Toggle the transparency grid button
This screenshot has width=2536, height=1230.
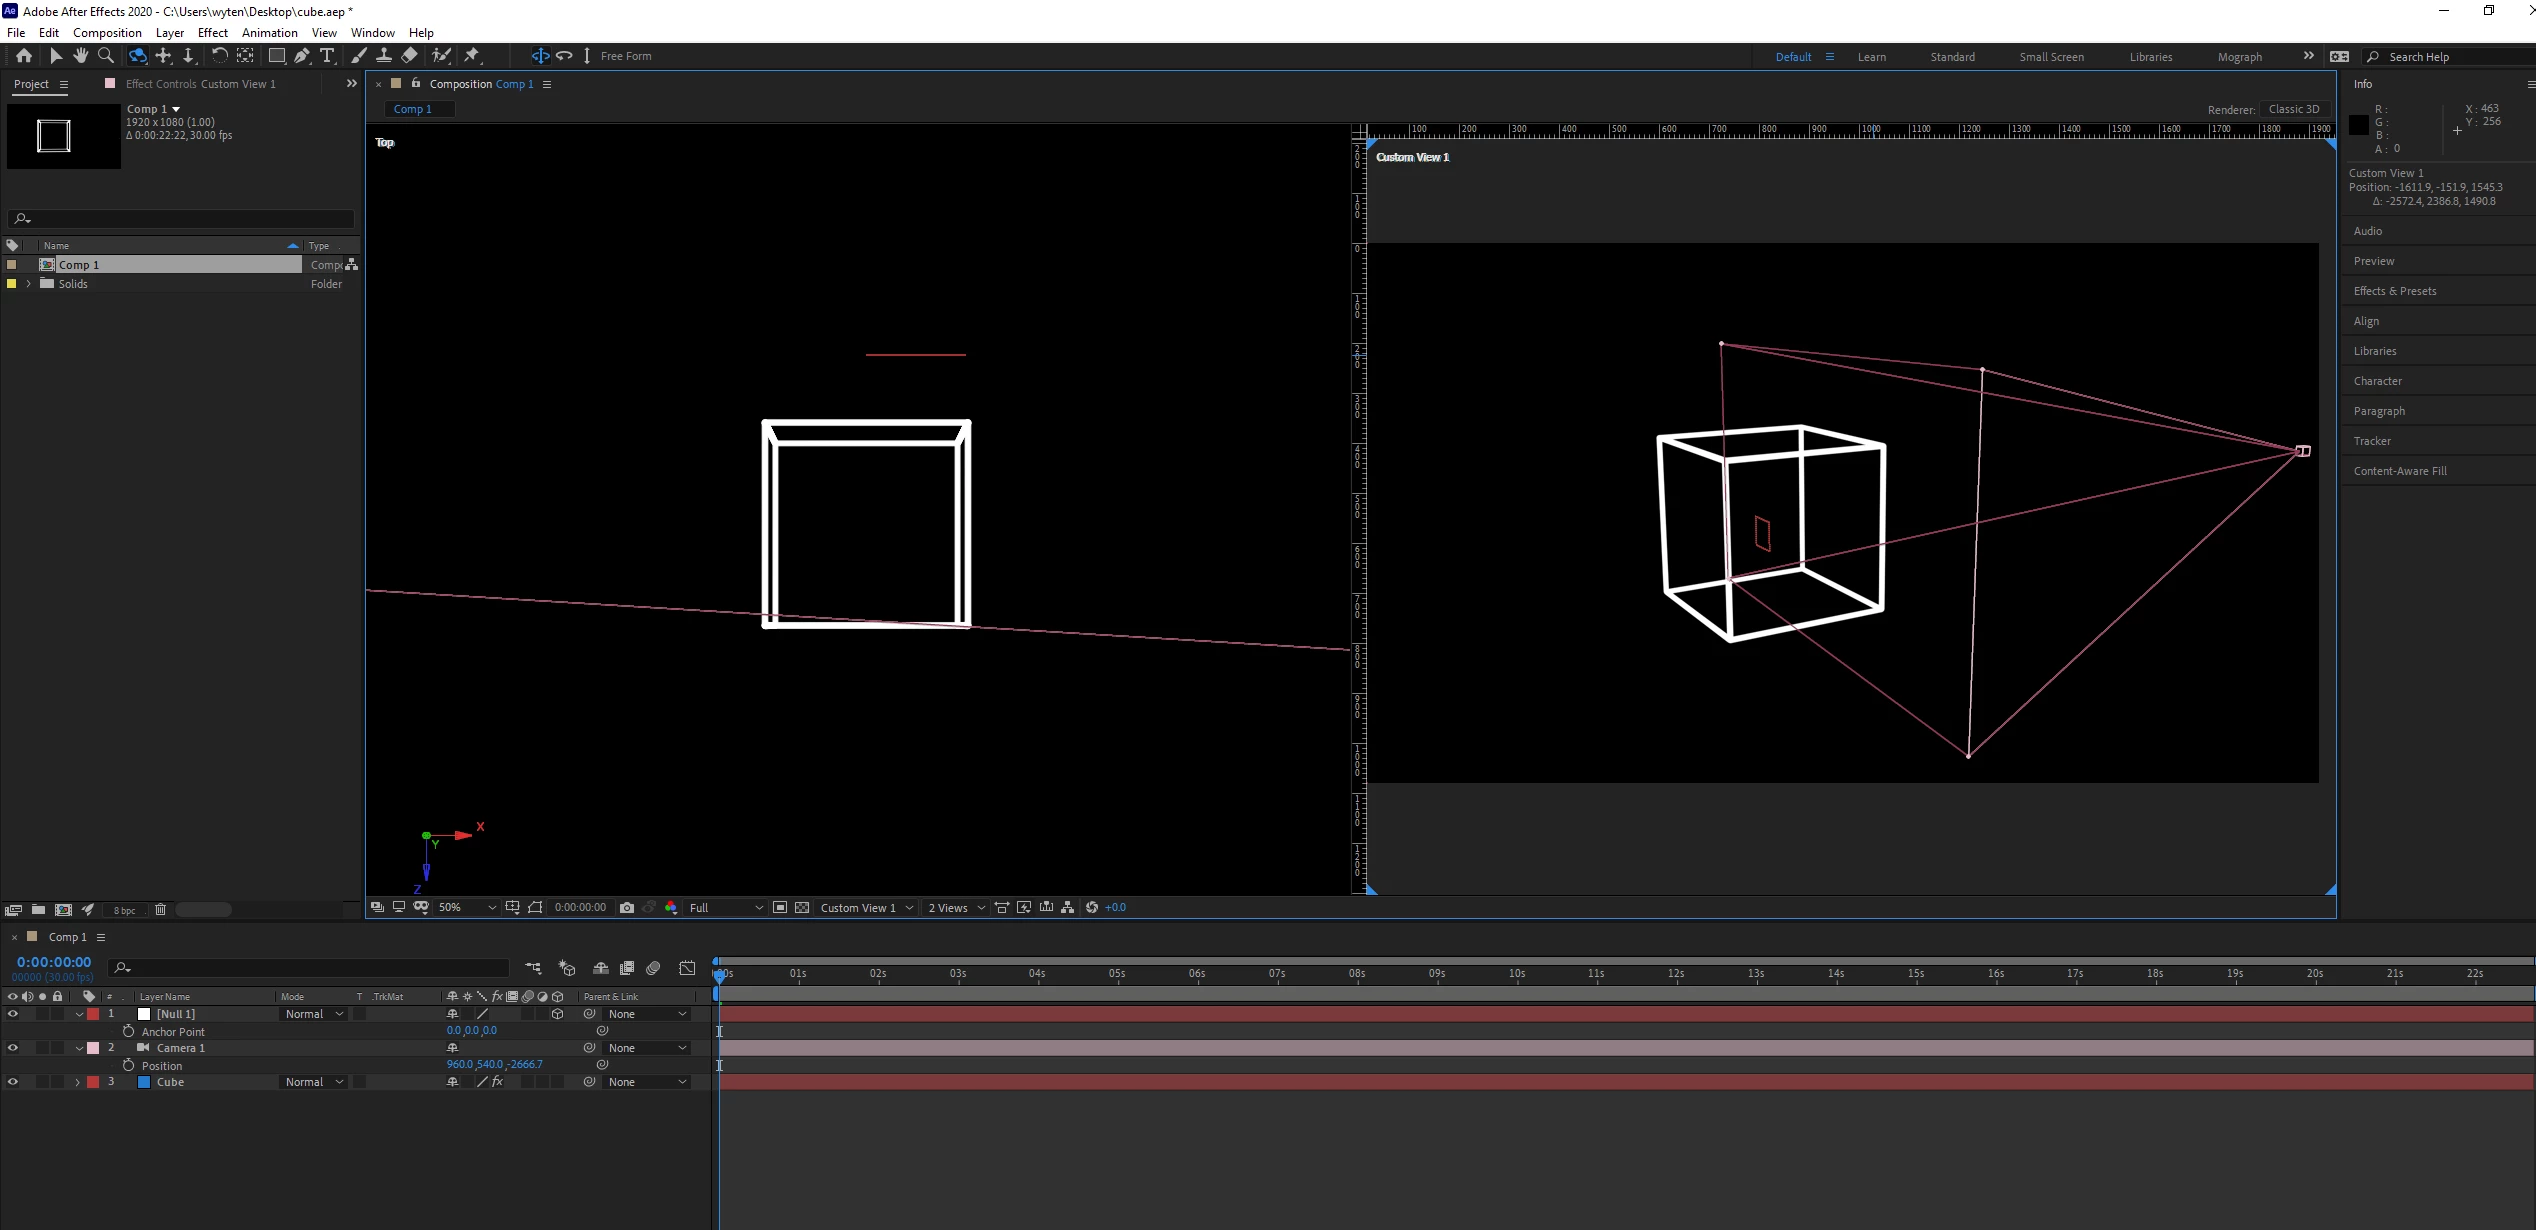click(802, 908)
